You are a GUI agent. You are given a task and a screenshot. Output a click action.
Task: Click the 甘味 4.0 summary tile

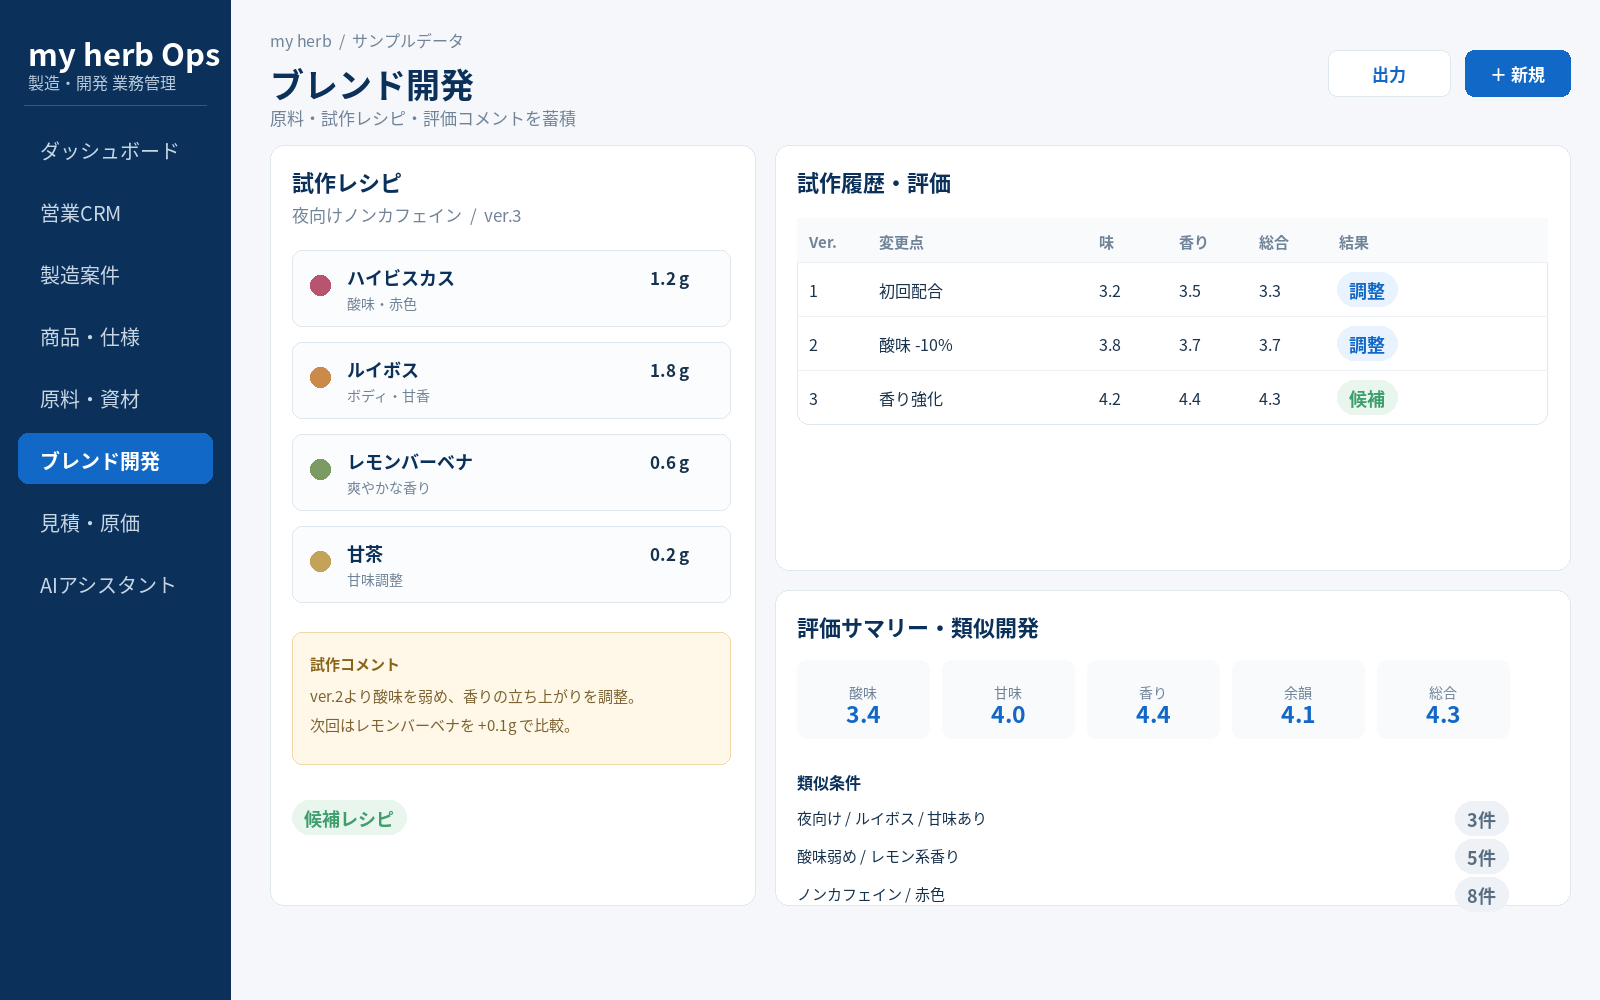tap(1008, 699)
